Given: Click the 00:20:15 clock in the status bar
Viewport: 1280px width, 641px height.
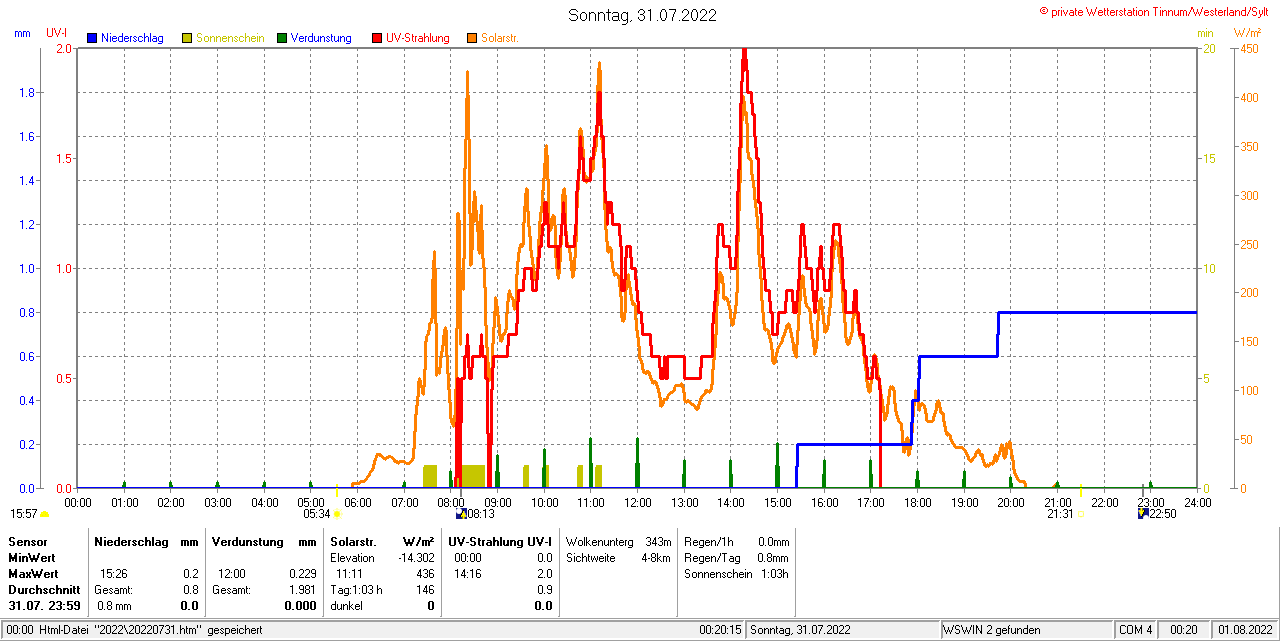Looking at the screenshot, I should (720, 630).
